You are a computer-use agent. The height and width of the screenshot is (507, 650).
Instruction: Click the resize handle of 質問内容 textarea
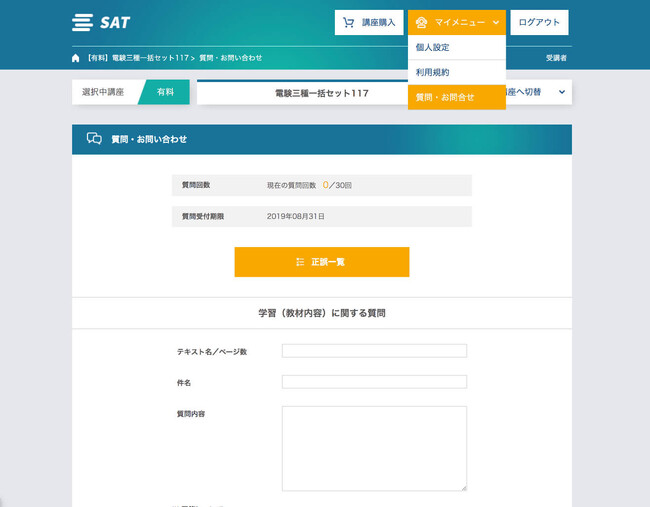tap(463, 487)
